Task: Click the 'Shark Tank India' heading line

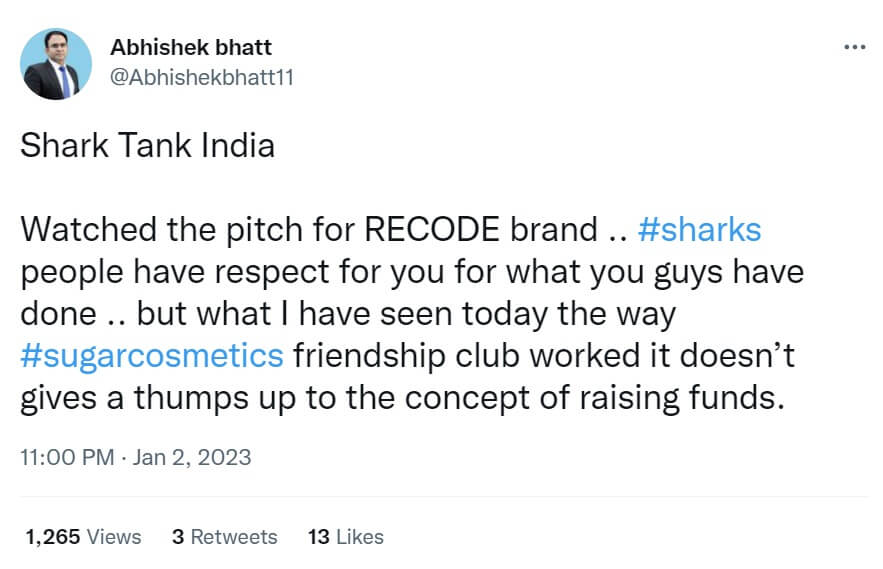Action: point(147,146)
